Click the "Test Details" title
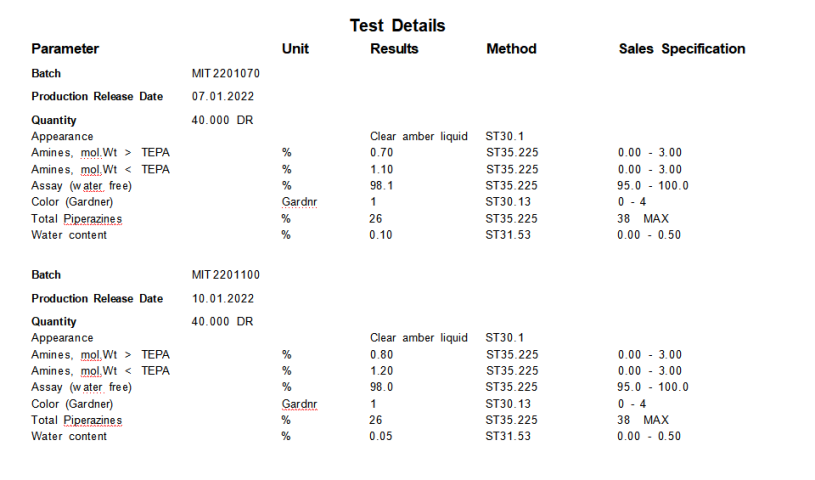 coord(397,25)
